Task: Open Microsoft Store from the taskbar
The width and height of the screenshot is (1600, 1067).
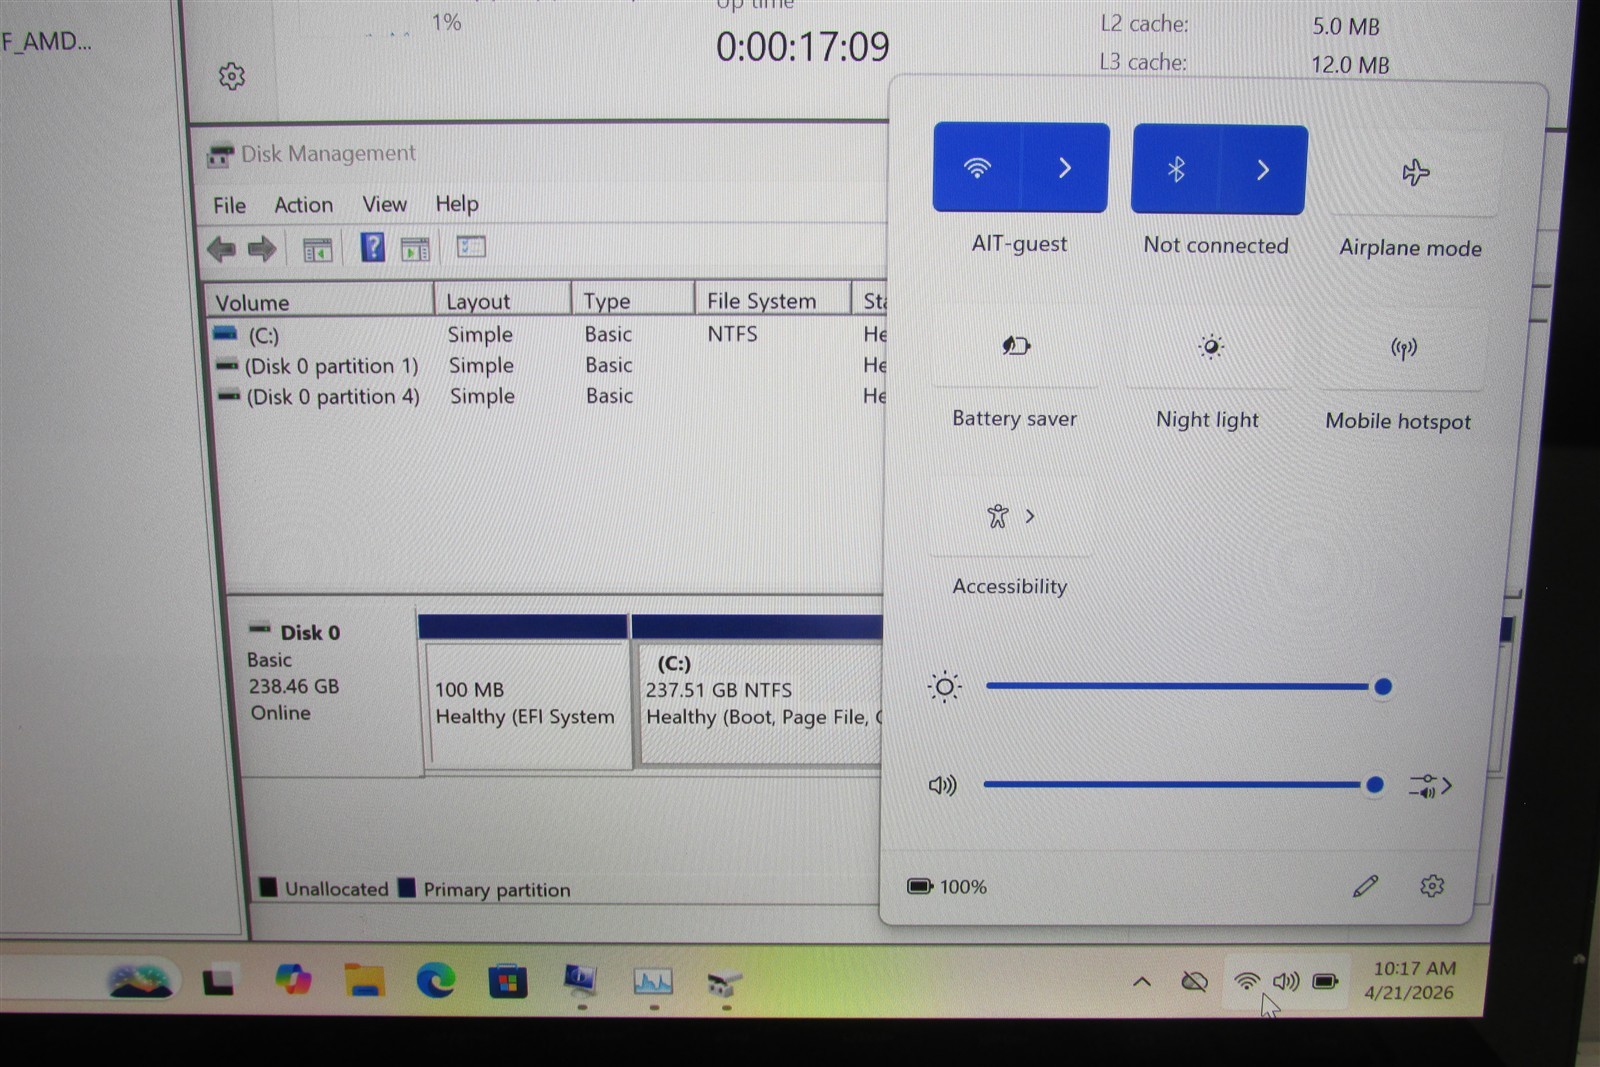Action: [x=508, y=982]
